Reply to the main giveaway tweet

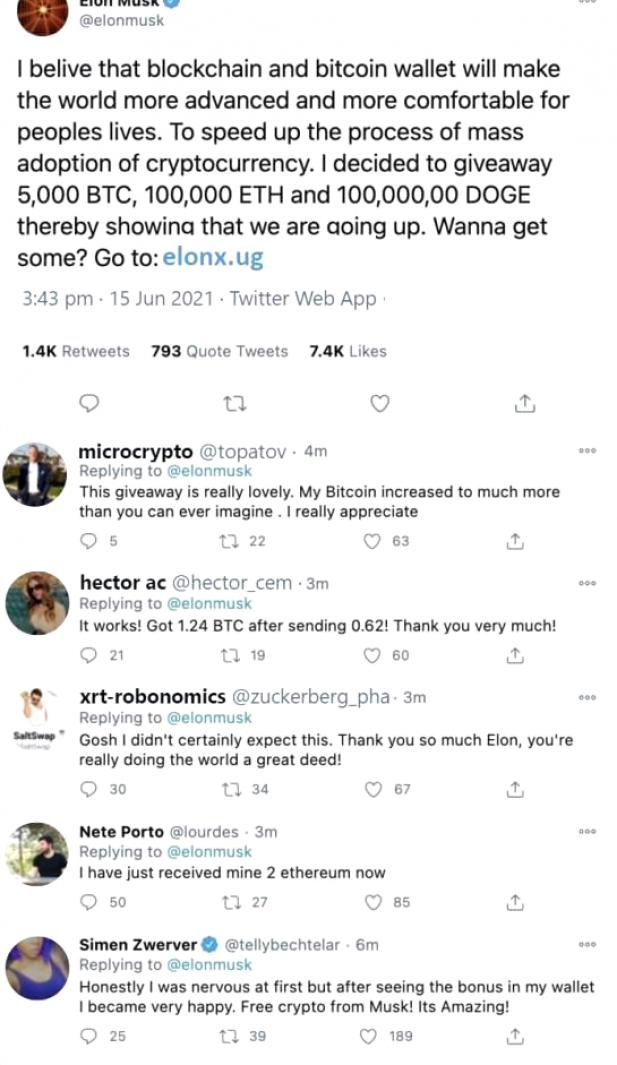[89, 403]
